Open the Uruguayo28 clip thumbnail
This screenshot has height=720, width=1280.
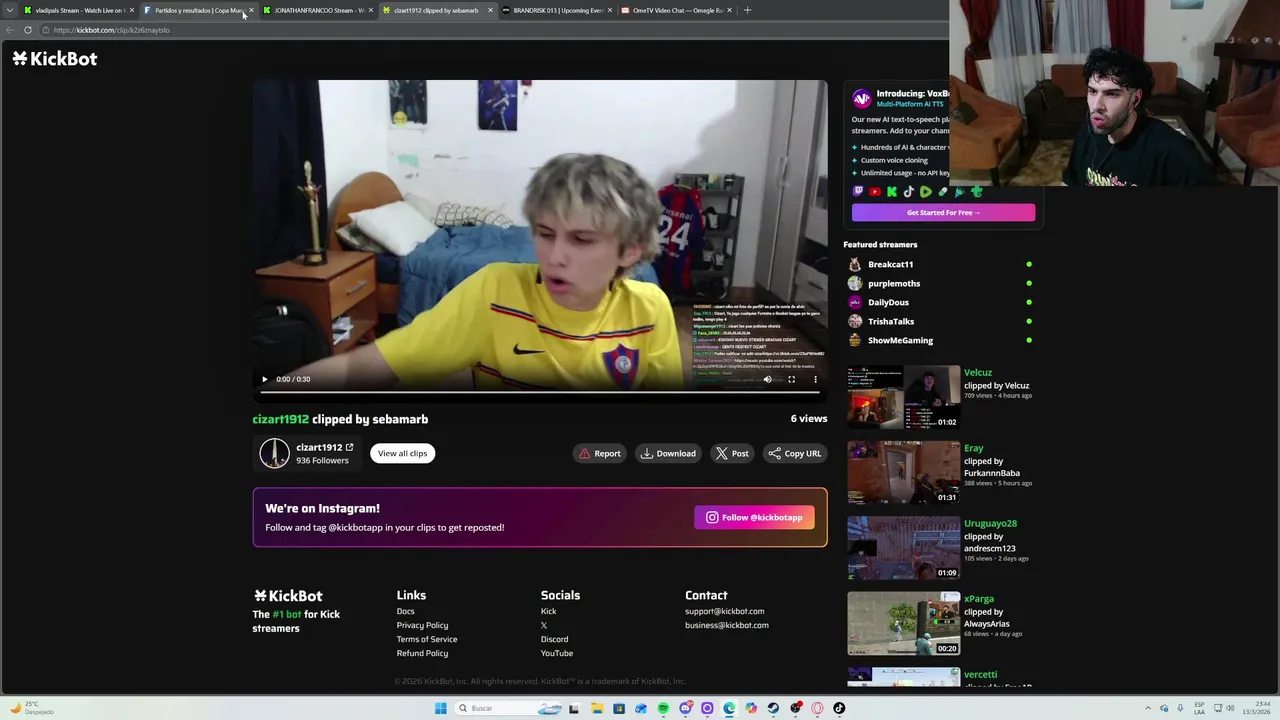[x=903, y=548]
